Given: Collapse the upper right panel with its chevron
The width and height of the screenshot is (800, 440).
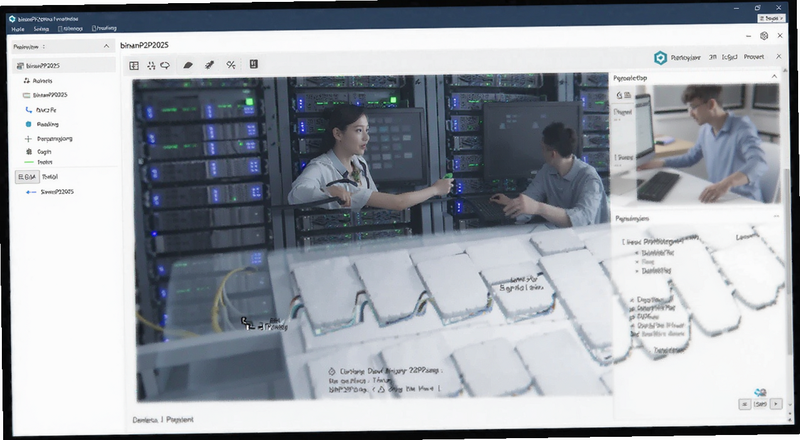Looking at the screenshot, I should click(x=774, y=76).
